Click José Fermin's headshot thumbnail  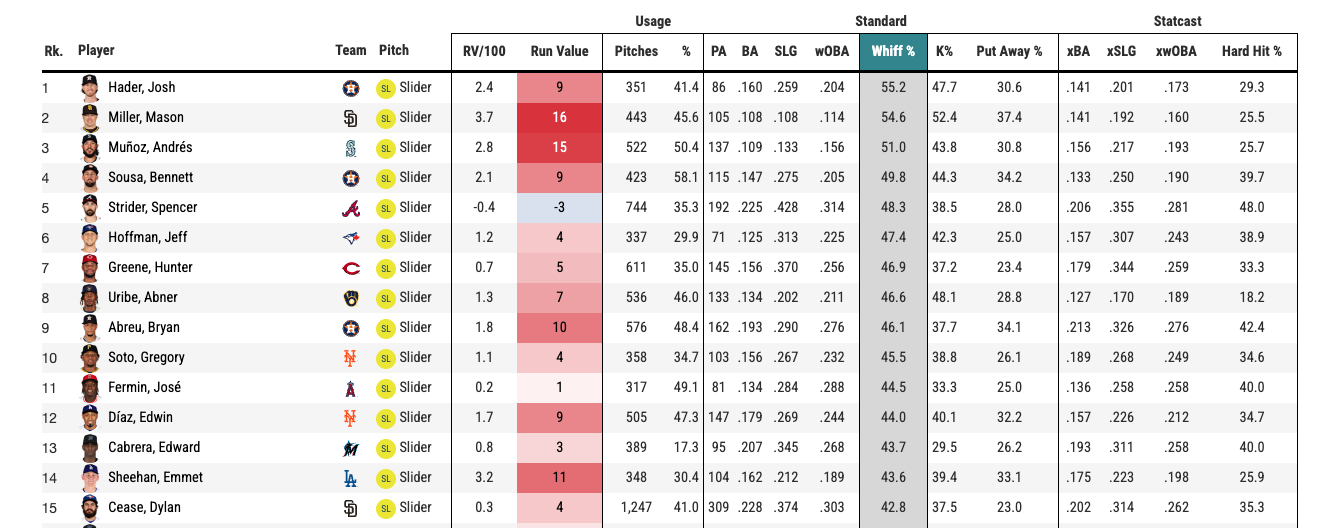(90, 388)
